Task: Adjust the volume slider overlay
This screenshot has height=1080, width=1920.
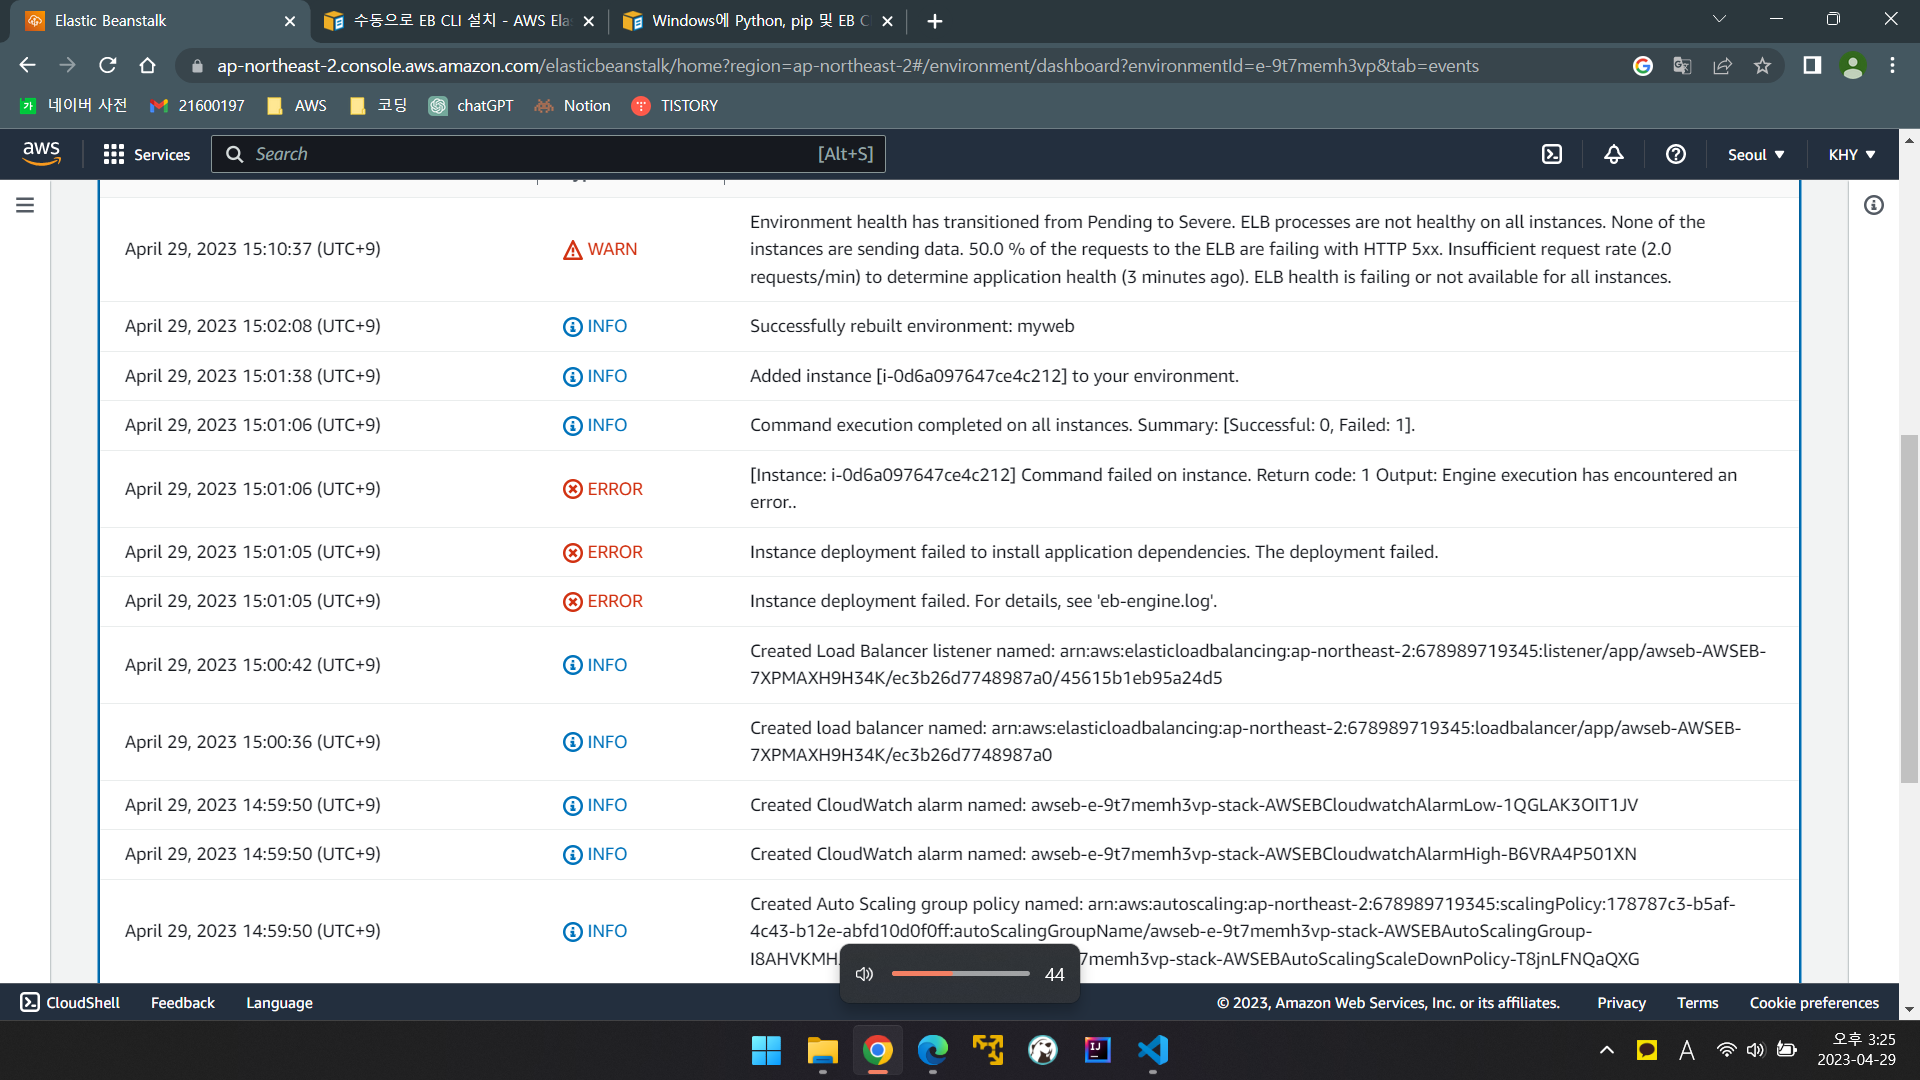Action: click(x=960, y=974)
